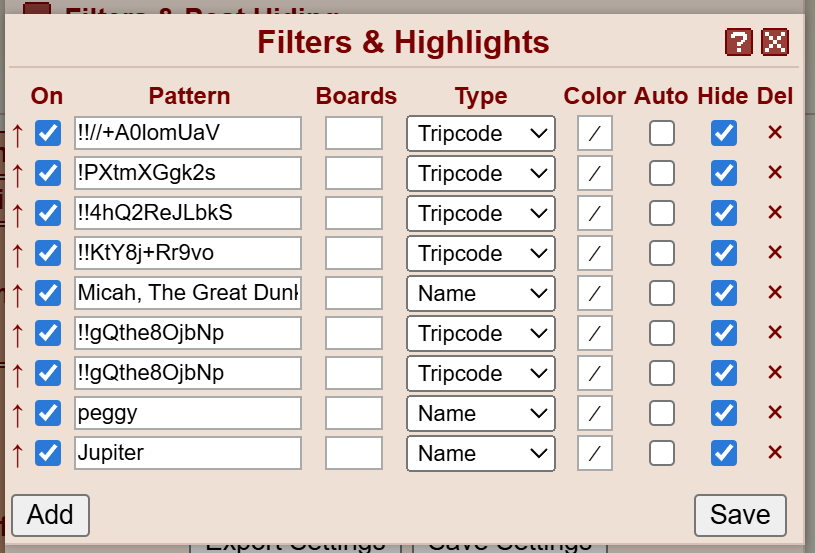
Task: Edit the !!//+A0lomUaV pattern field
Action: (x=188, y=133)
